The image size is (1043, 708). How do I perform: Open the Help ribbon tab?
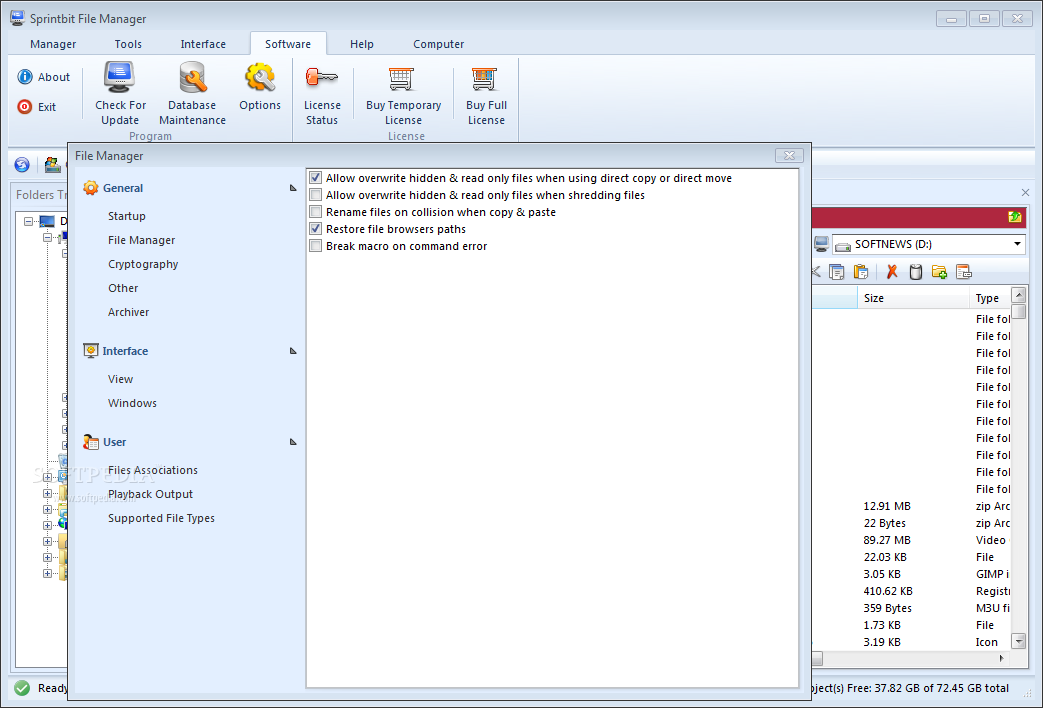362,44
